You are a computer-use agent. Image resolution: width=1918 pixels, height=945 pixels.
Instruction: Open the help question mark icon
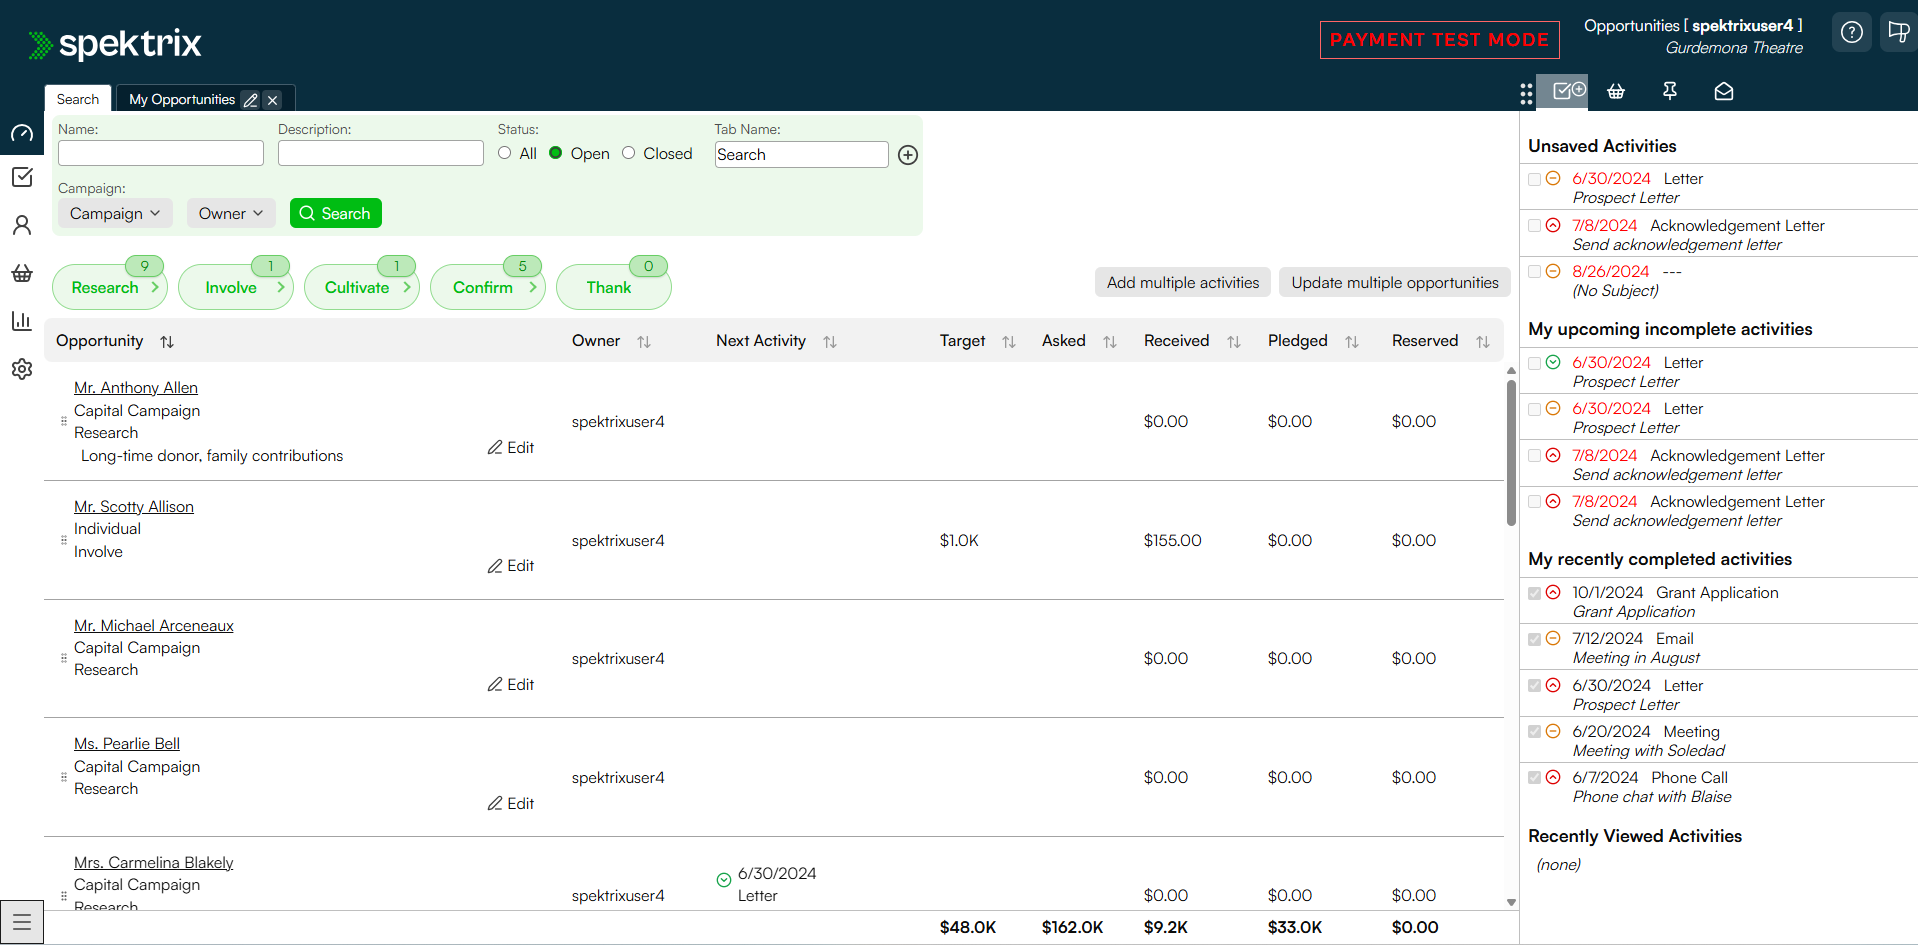[1852, 33]
